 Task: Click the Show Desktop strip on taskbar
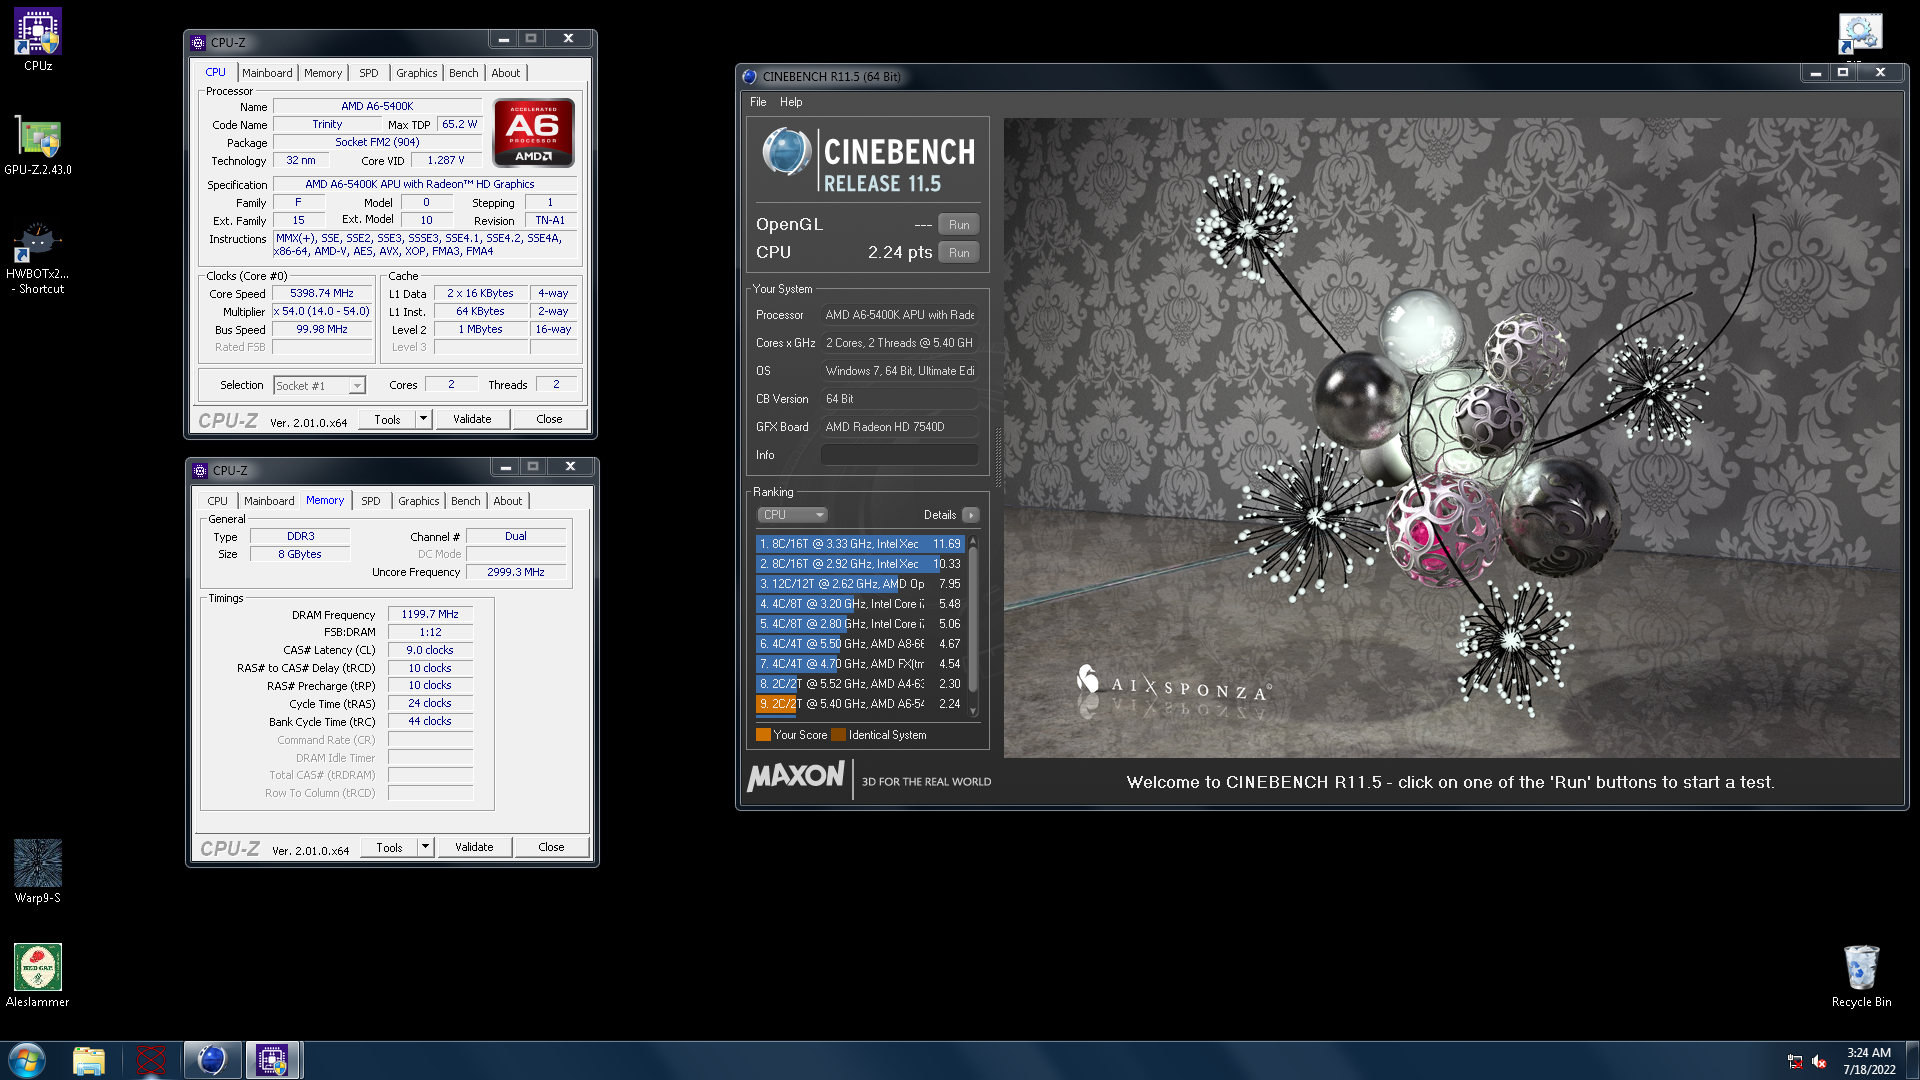[1913, 1060]
